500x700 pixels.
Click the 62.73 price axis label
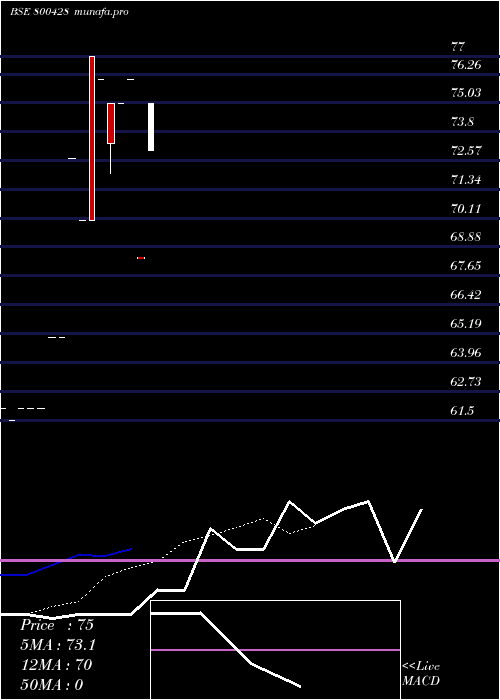pyautogui.click(x=466, y=381)
